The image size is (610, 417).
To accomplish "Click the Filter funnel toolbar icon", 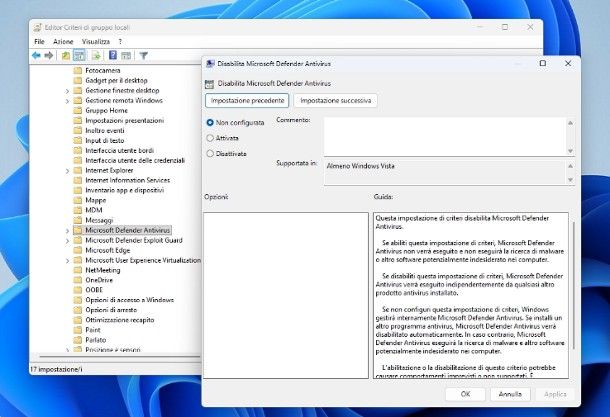I will [x=144, y=56].
